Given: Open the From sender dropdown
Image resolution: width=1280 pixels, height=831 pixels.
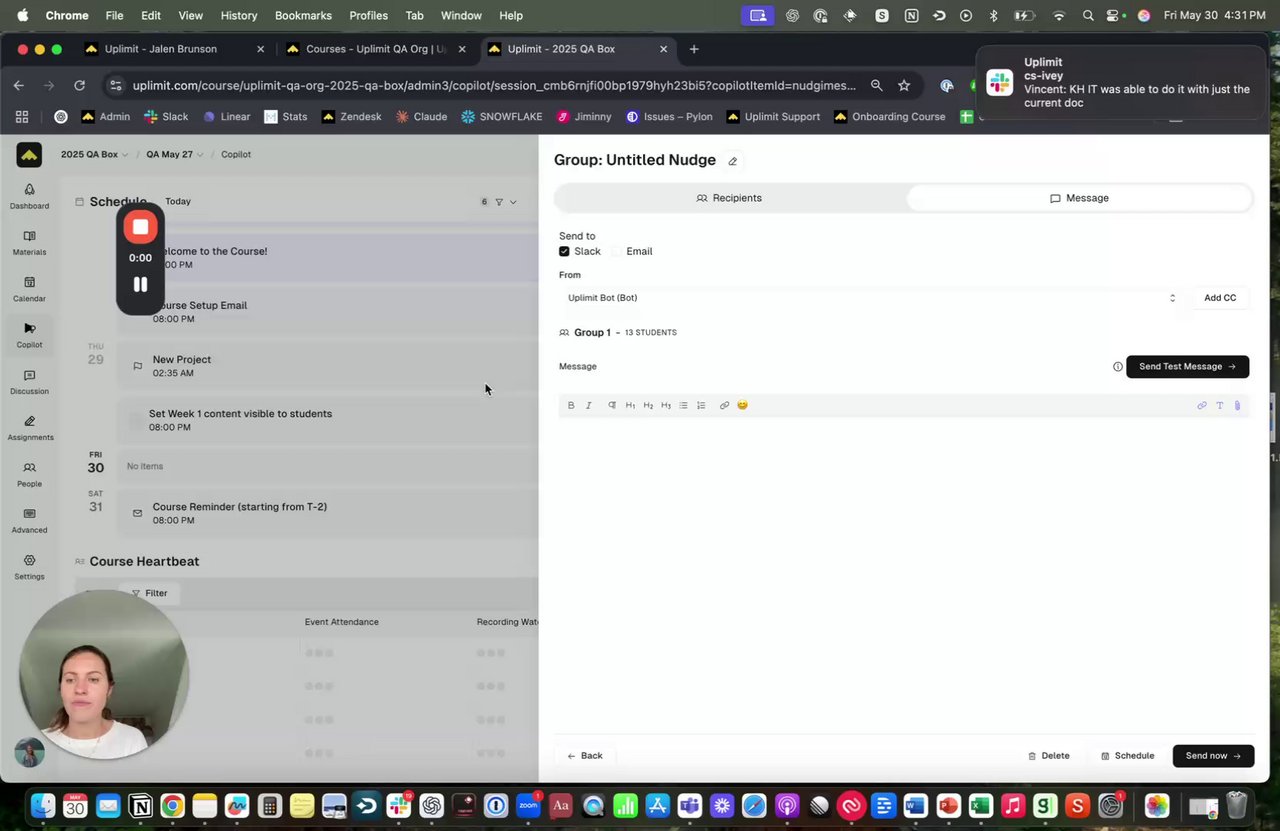Looking at the screenshot, I should pos(872,298).
